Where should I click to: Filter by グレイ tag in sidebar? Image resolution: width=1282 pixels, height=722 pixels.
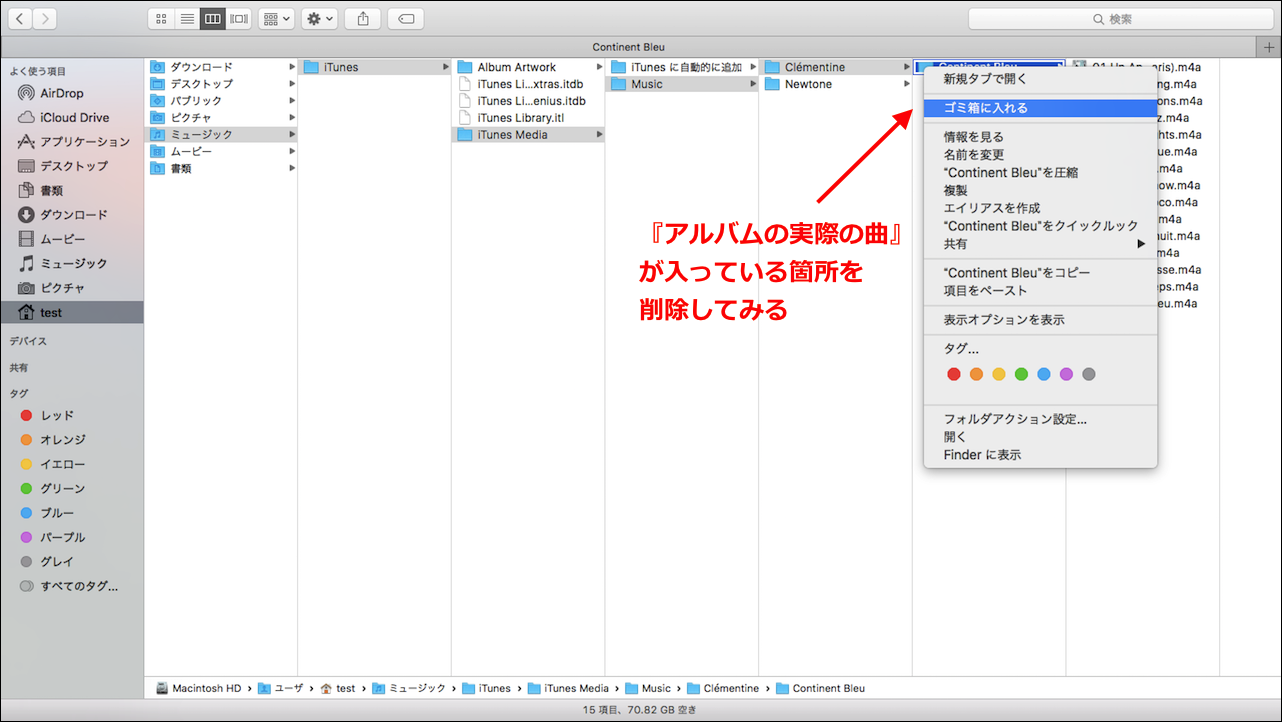click(71, 562)
